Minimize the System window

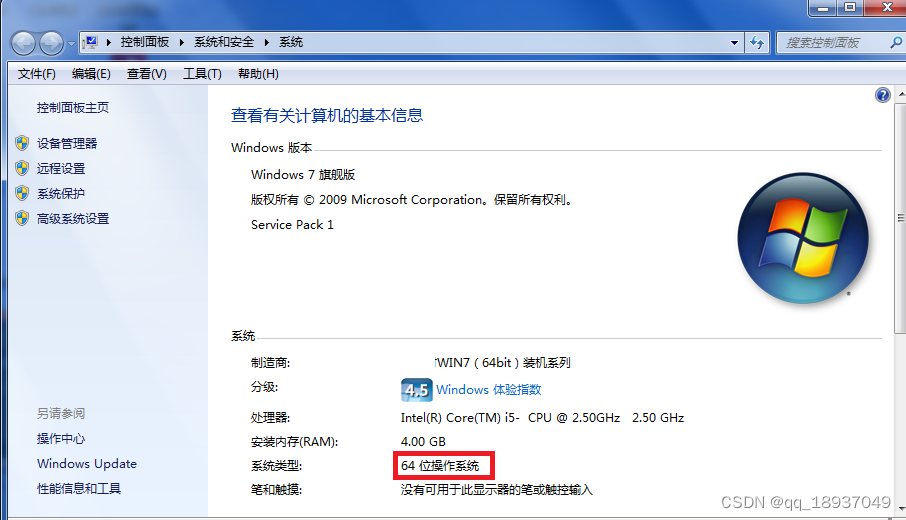[823, 8]
